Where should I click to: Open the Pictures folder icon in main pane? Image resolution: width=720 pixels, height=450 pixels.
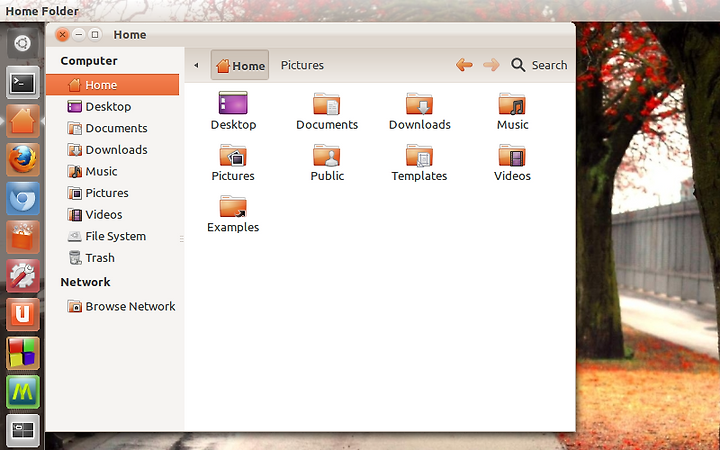(x=233, y=155)
